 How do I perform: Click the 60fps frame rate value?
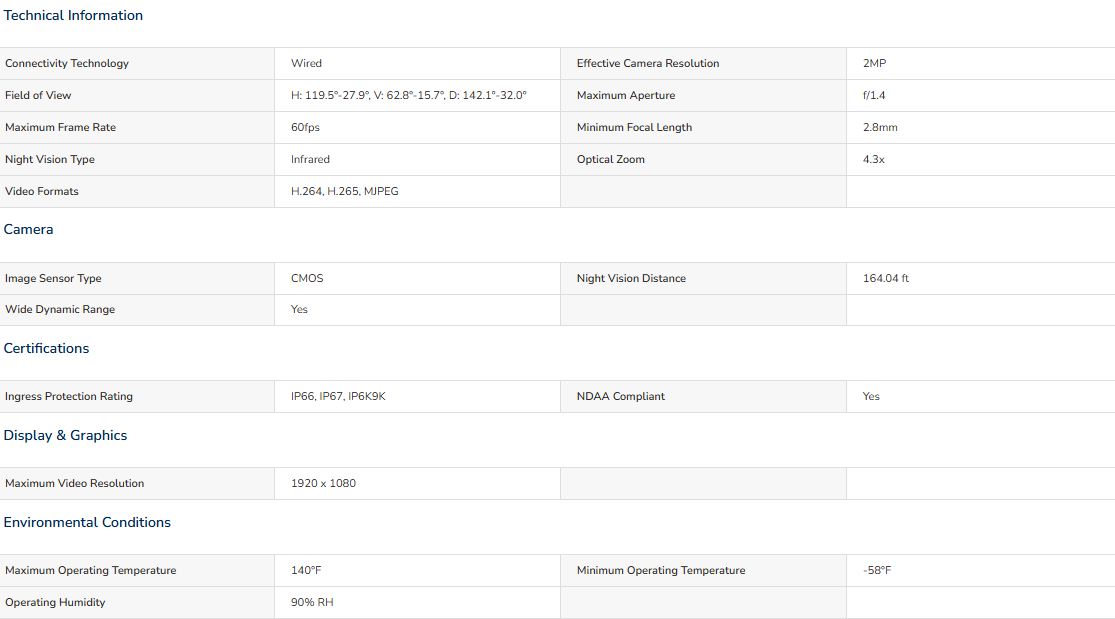305,127
